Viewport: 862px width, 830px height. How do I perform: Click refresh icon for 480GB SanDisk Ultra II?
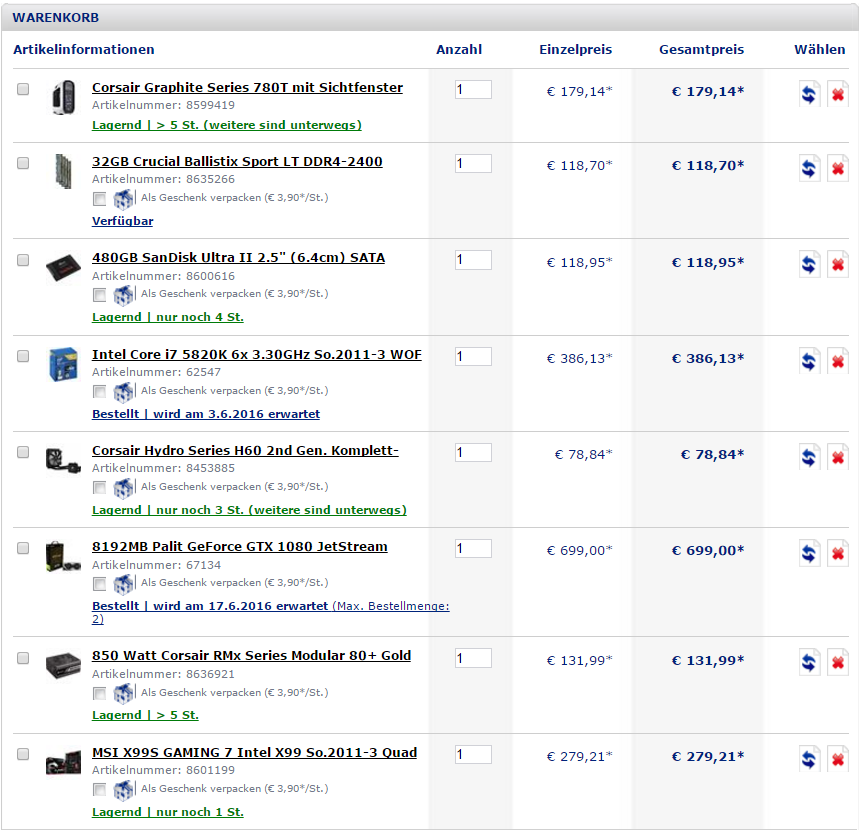click(809, 264)
